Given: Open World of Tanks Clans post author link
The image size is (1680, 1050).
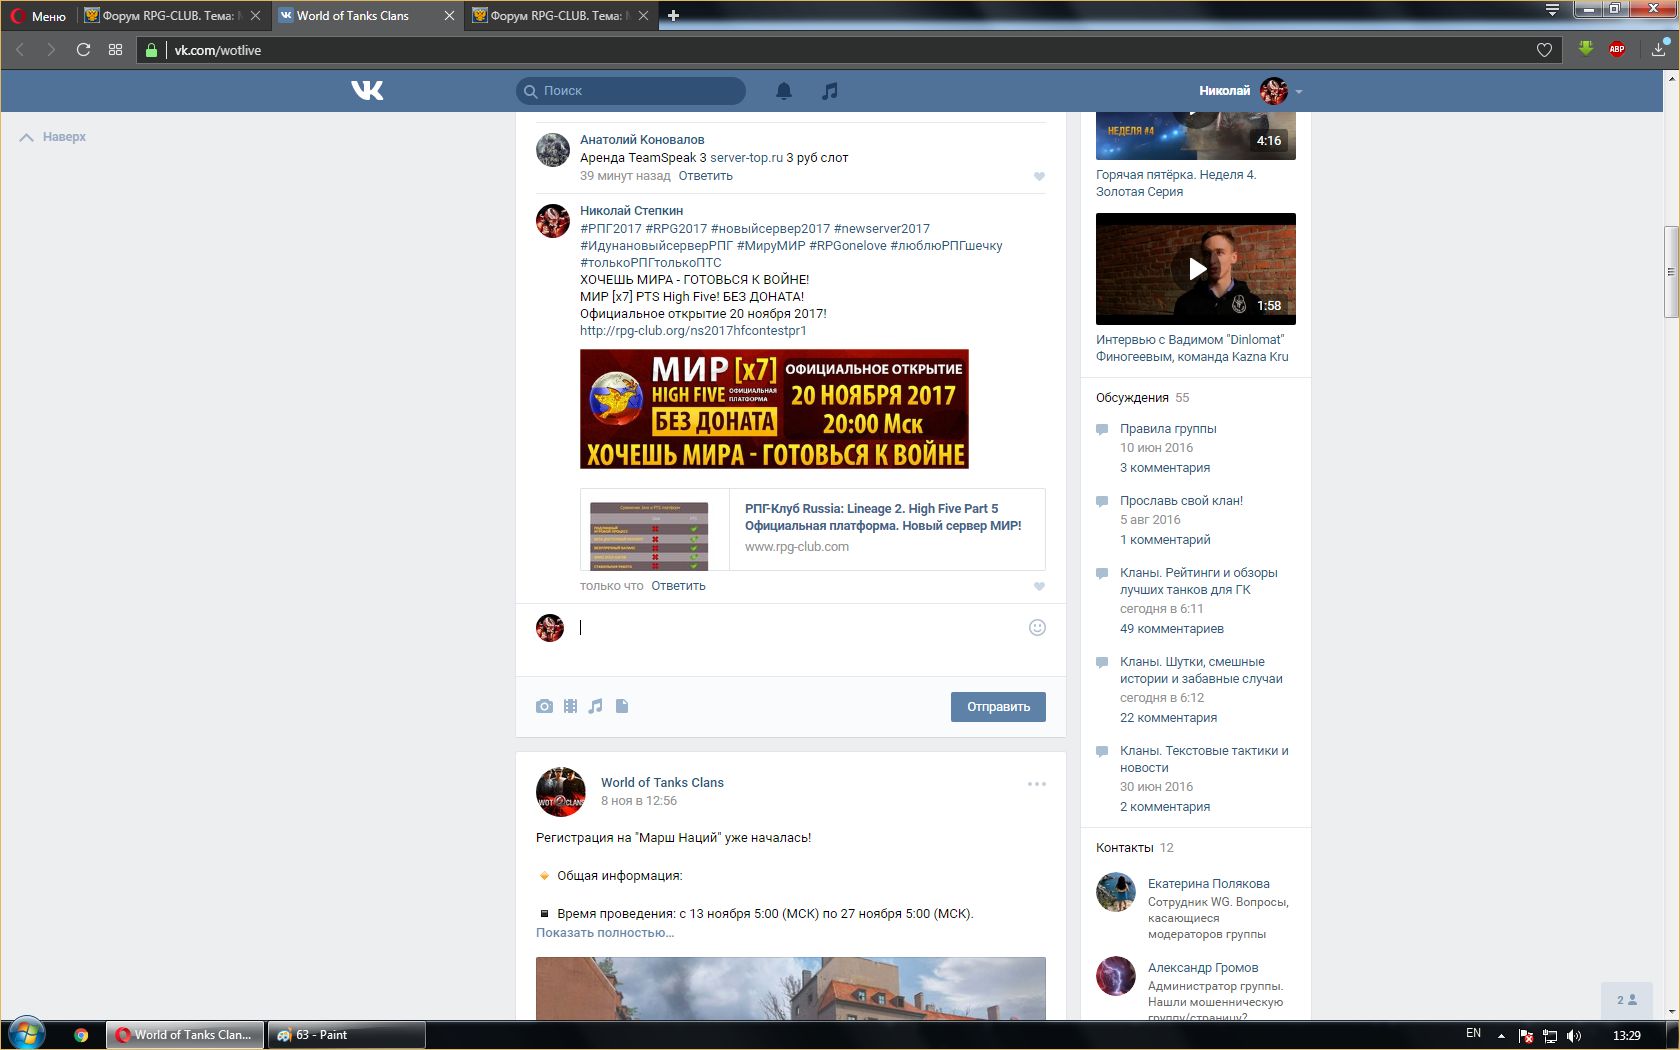Looking at the screenshot, I should pyautogui.click(x=662, y=783).
